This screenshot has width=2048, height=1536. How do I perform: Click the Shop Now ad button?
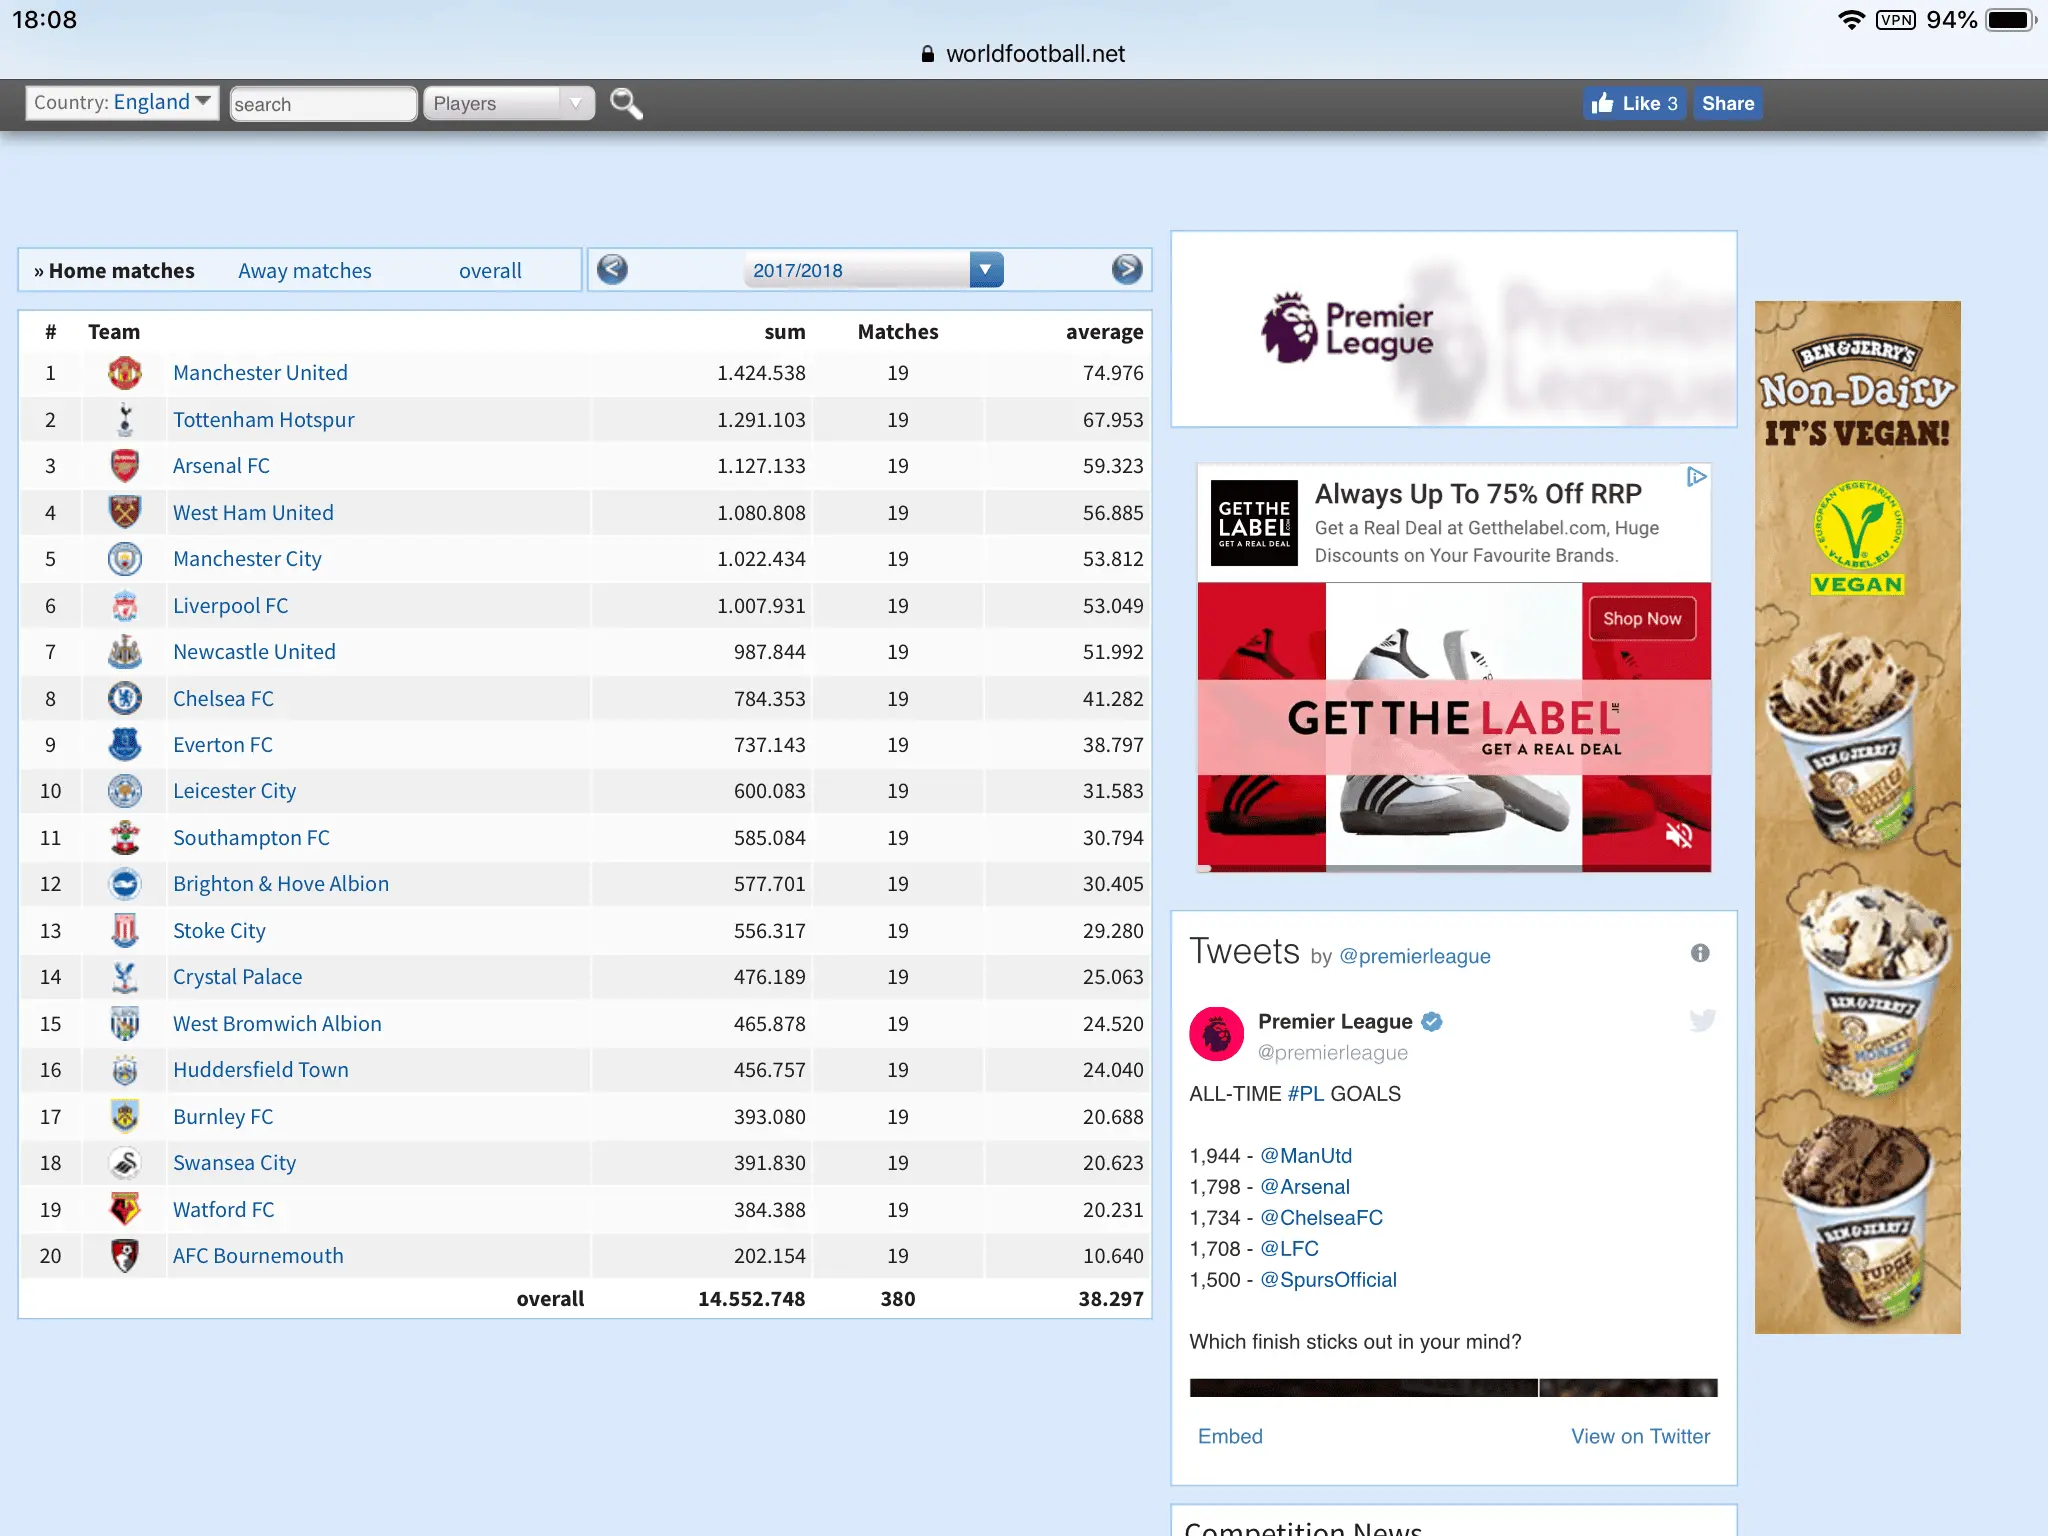[x=1641, y=619]
